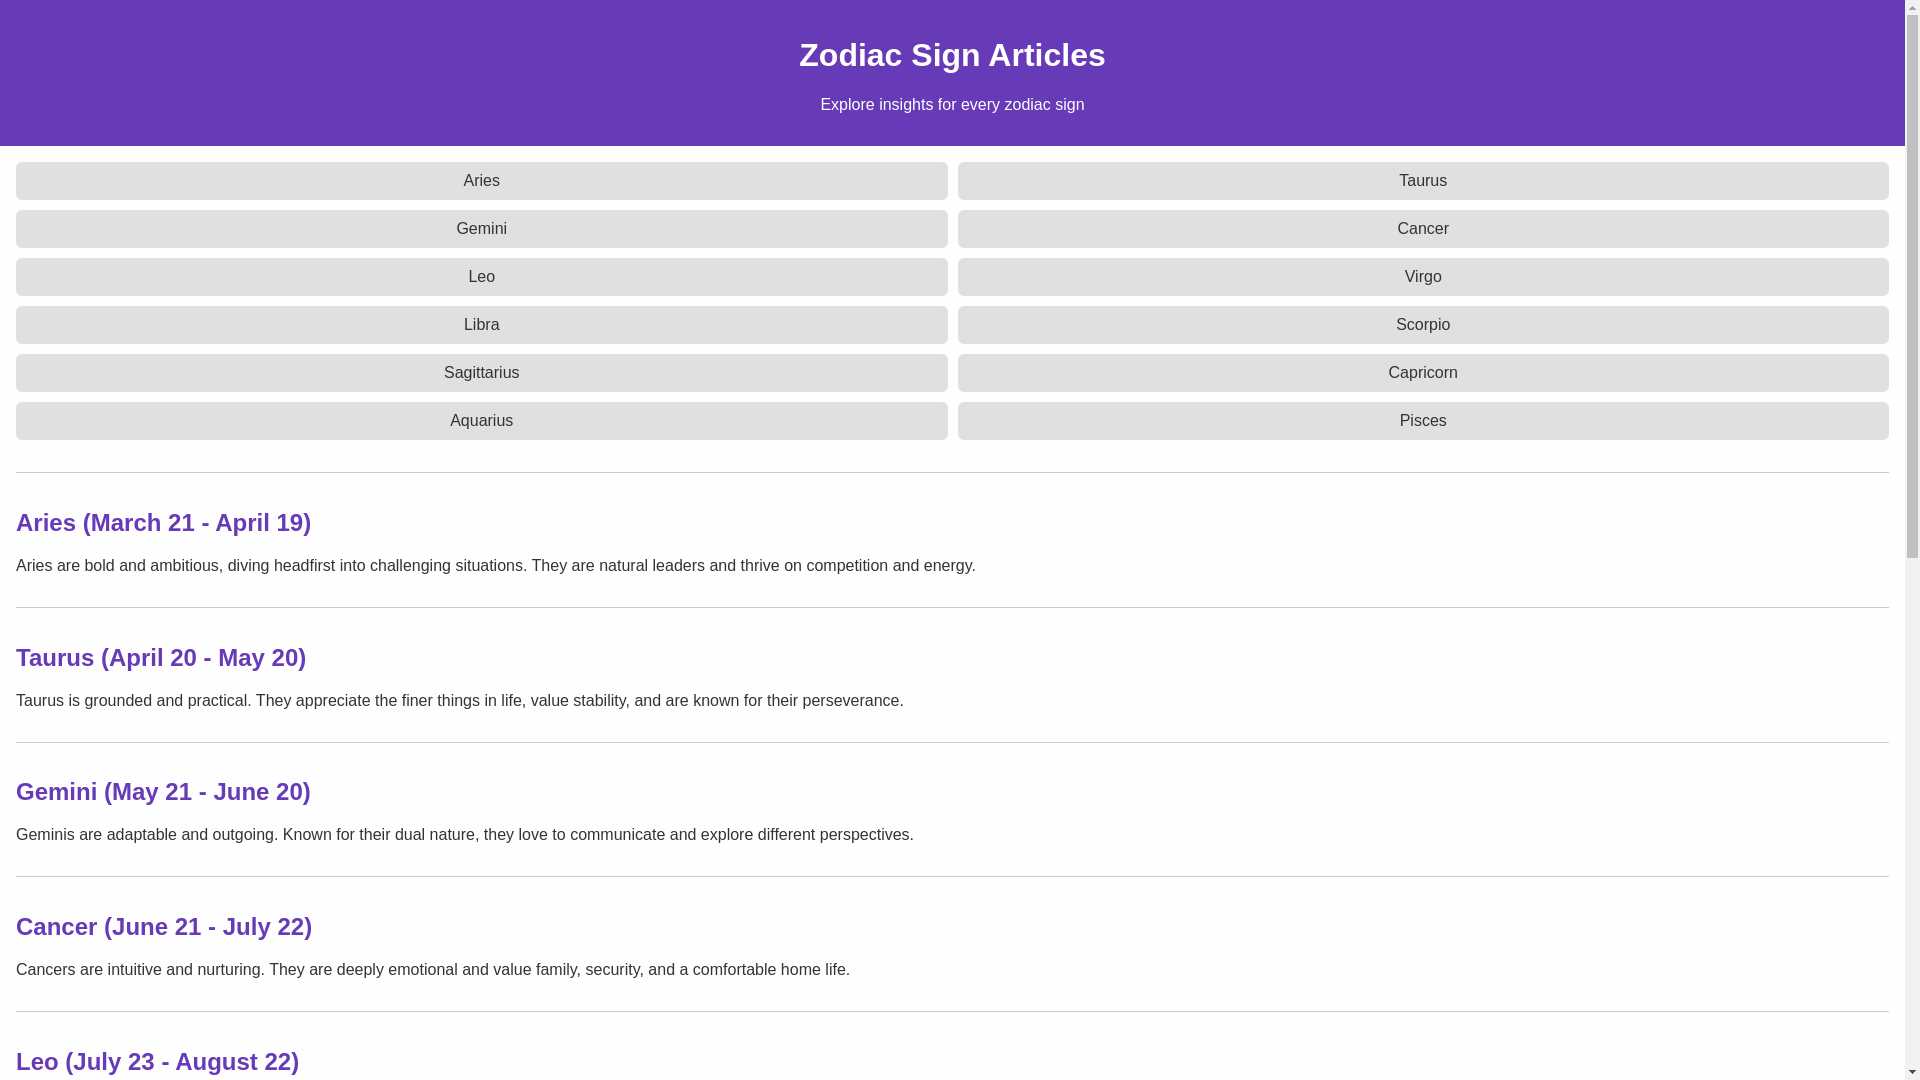Select the Gemini (May 21 - June 20) heading

163,792
